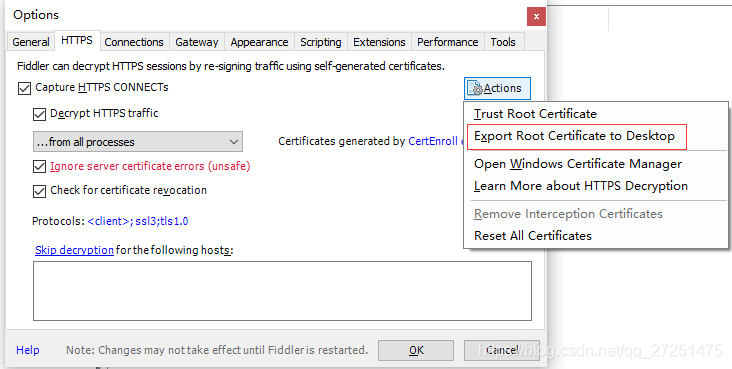Screen dimensions: 732x369
Task: Open the CertEnroll engine link
Action: (x=436, y=142)
